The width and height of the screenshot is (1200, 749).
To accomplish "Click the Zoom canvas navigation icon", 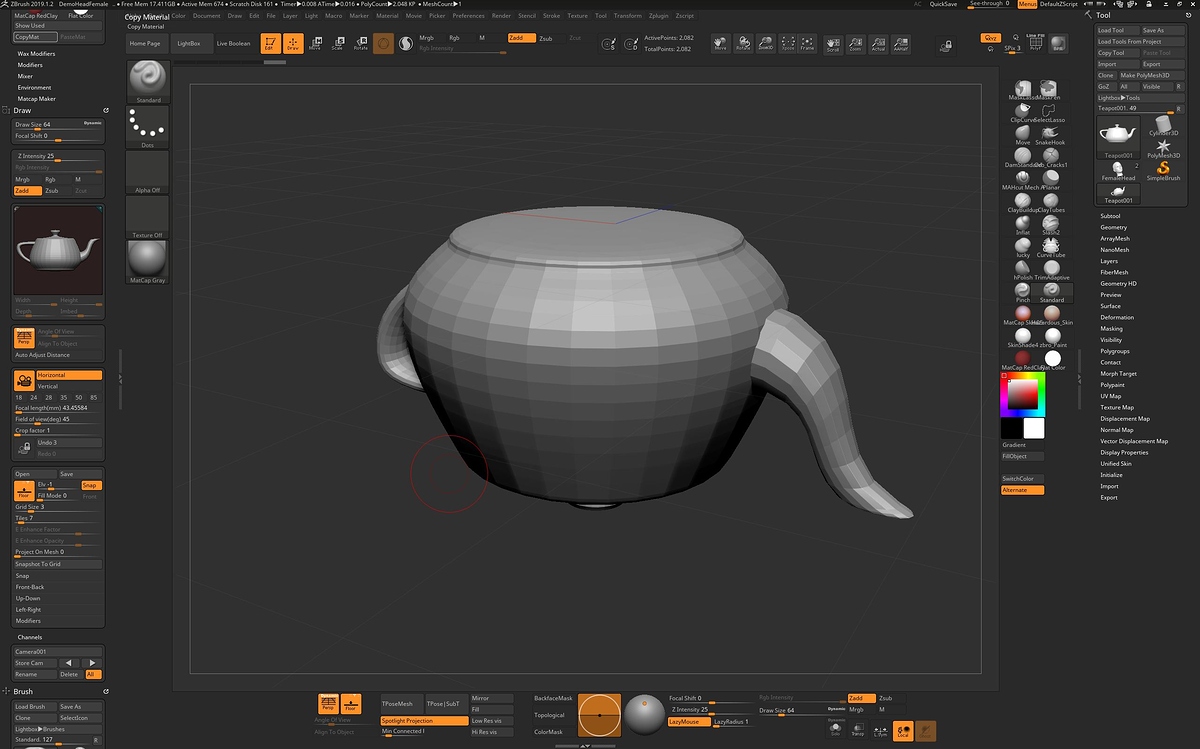I will pos(855,44).
